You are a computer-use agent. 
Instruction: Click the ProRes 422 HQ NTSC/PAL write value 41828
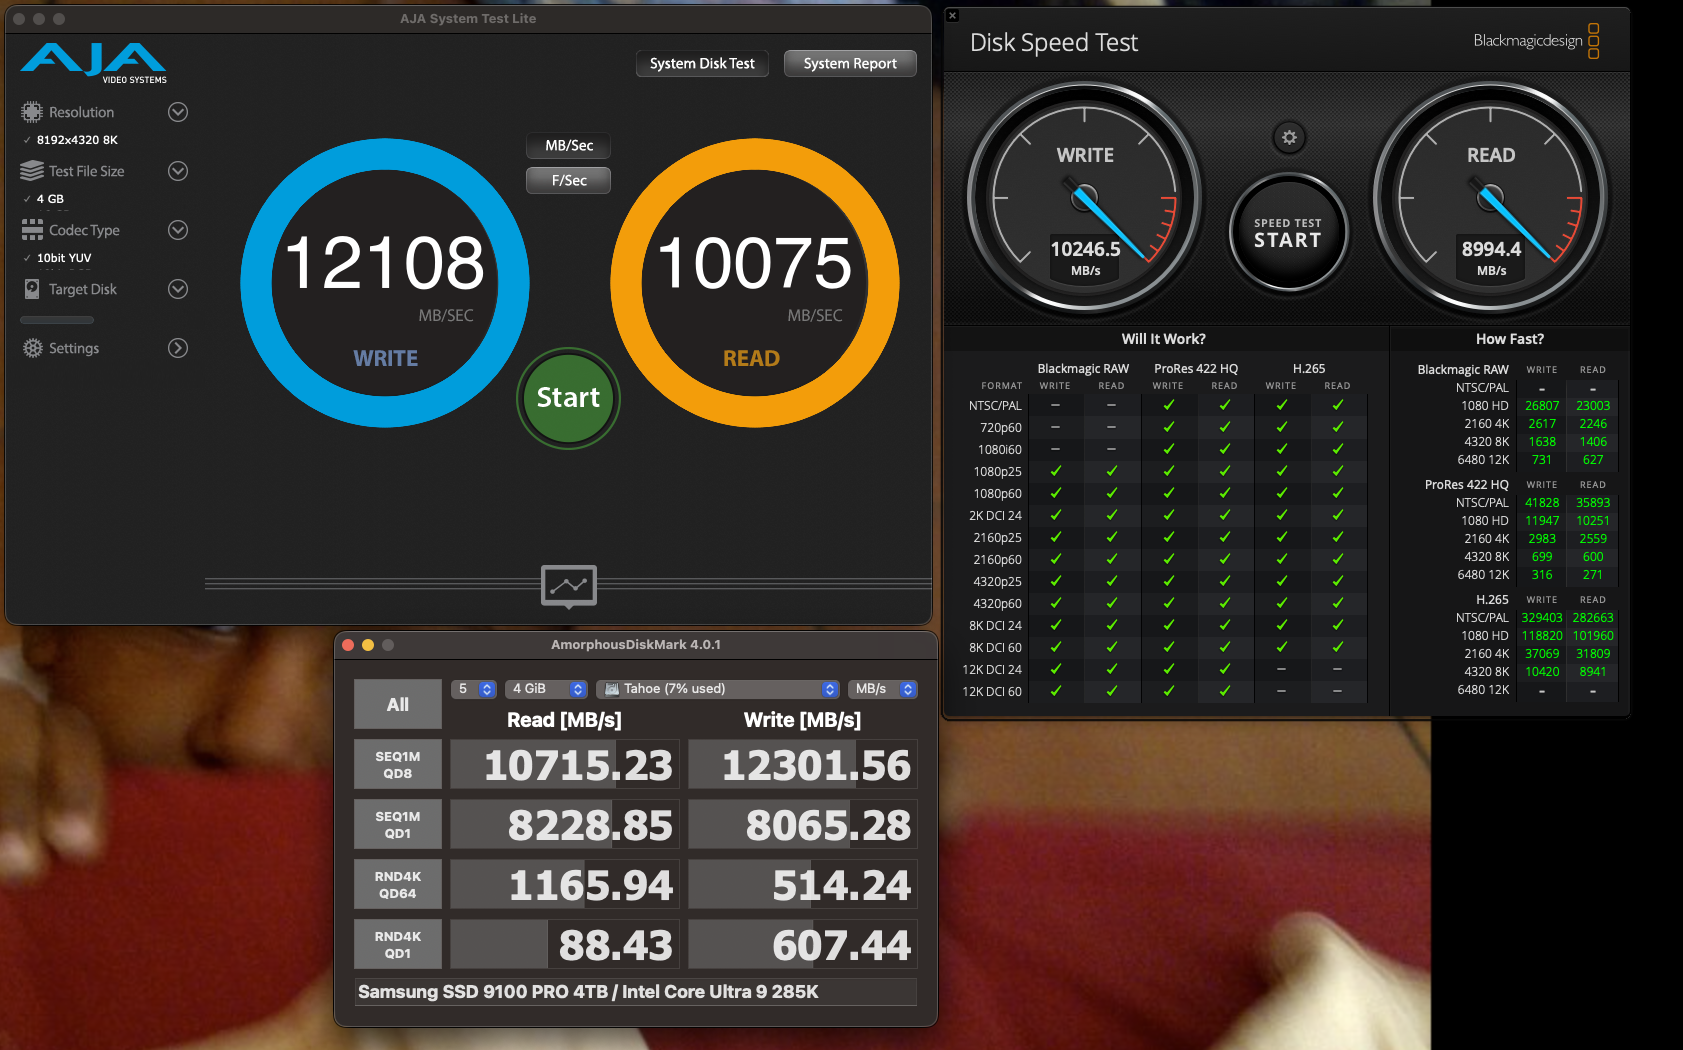[x=1542, y=503]
